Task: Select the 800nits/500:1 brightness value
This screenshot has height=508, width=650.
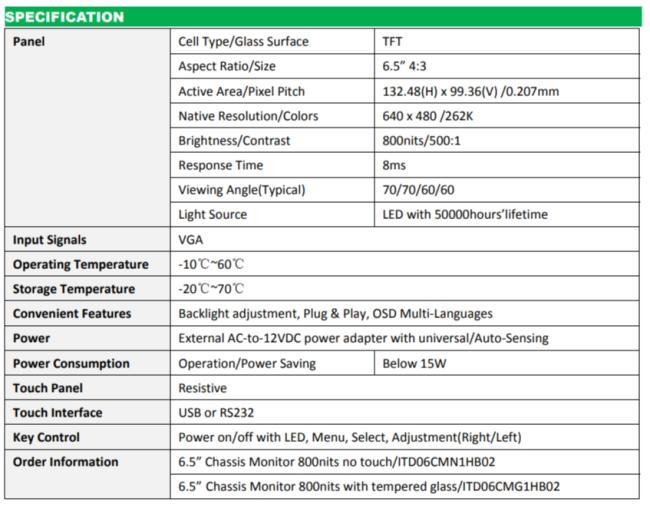Action: [422, 141]
